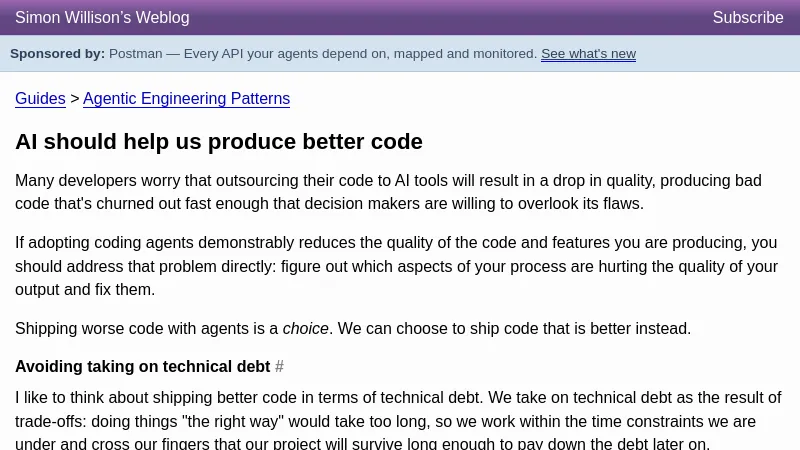This screenshot has height=450, width=800.
Task: Follow the "See what's new" sponsor link
Action: click(x=588, y=54)
